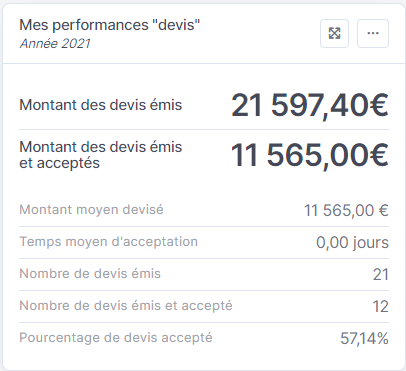Click the 'Mes performances "devis"' title
Image resolution: width=406 pixels, height=371 pixels.
point(110,25)
